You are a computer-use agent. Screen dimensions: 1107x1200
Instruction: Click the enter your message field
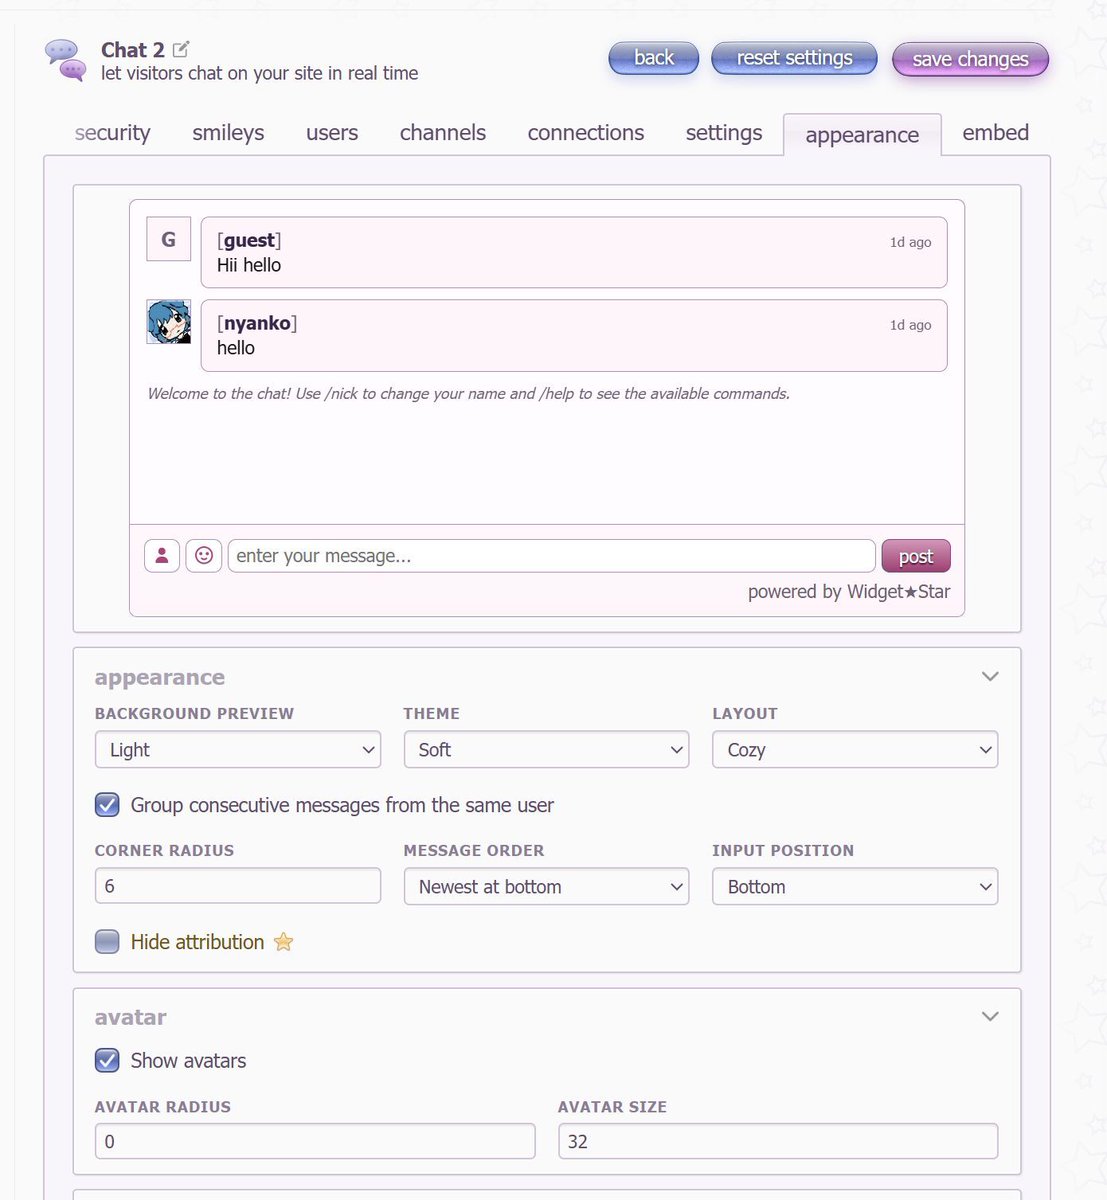[x=552, y=556]
